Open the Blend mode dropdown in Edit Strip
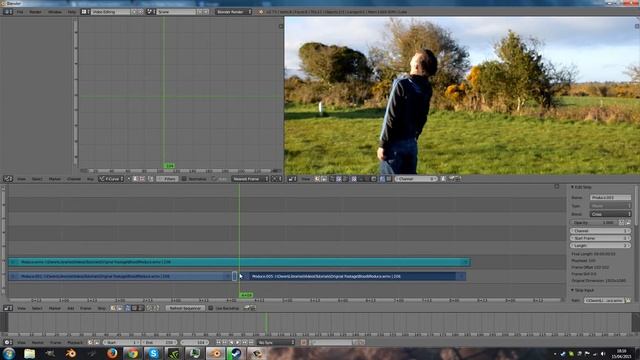Screen dimensions: 640x360 click(610, 214)
